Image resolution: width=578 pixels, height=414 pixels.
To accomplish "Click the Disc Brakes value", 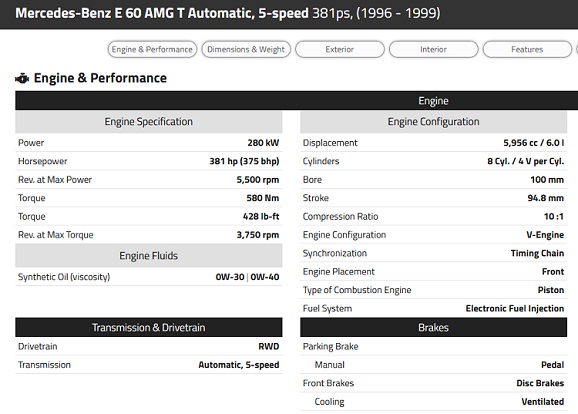I will pos(540,383).
